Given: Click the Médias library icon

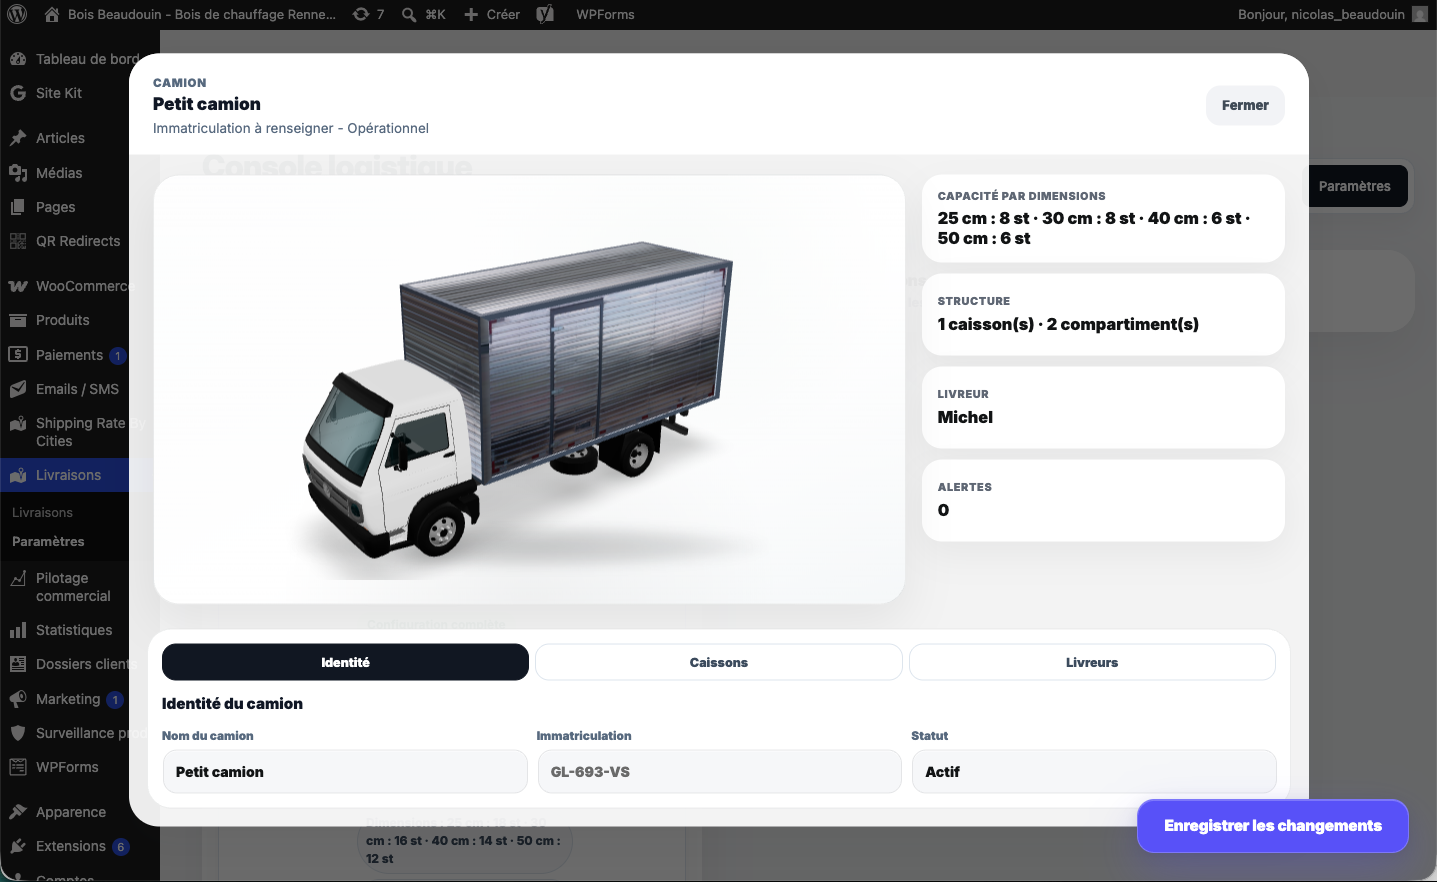Looking at the screenshot, I should 18,173.
